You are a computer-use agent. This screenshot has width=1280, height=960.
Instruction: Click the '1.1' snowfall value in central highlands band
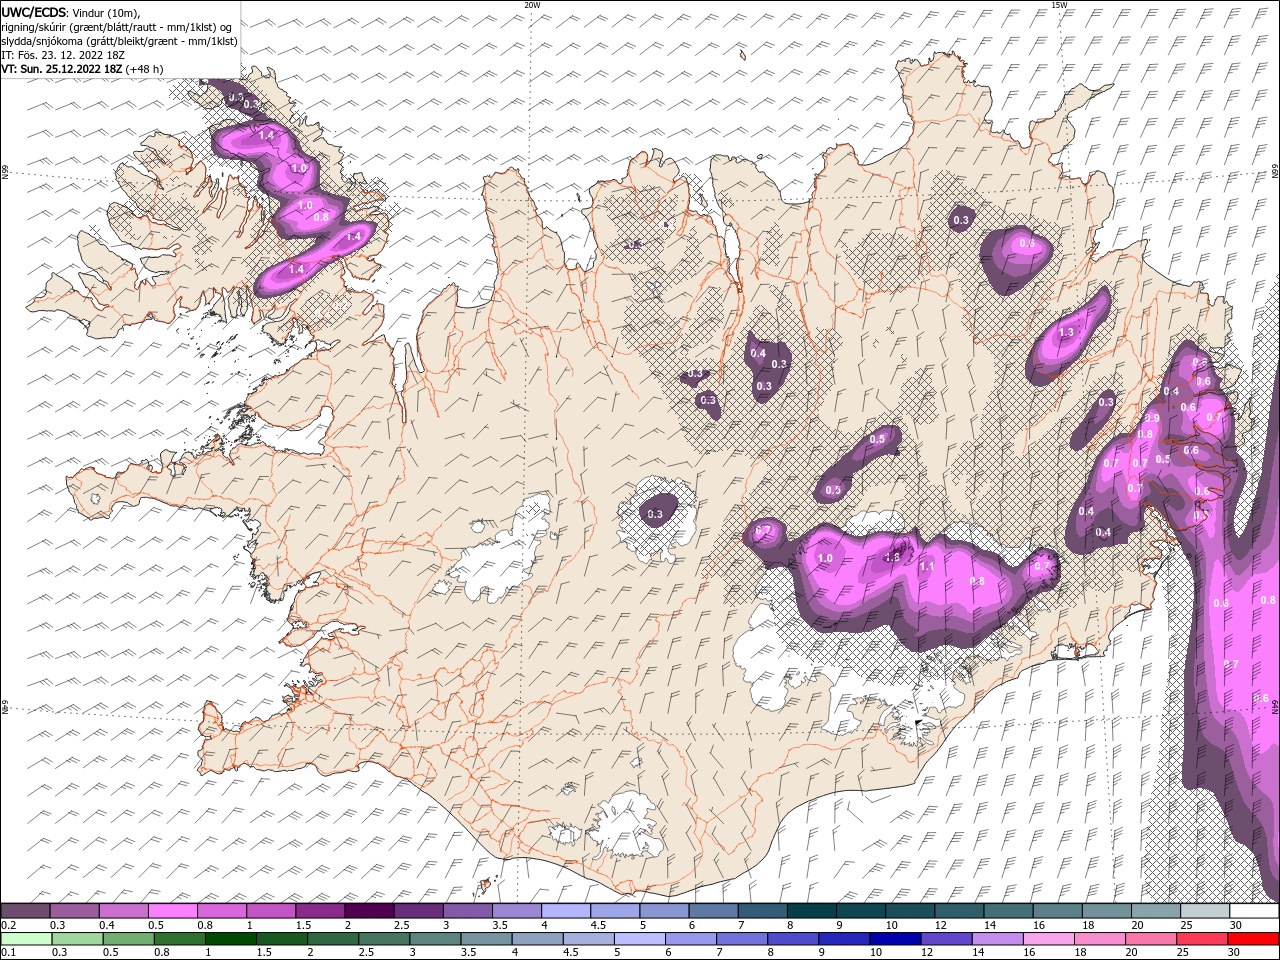[x=926, y=566]
